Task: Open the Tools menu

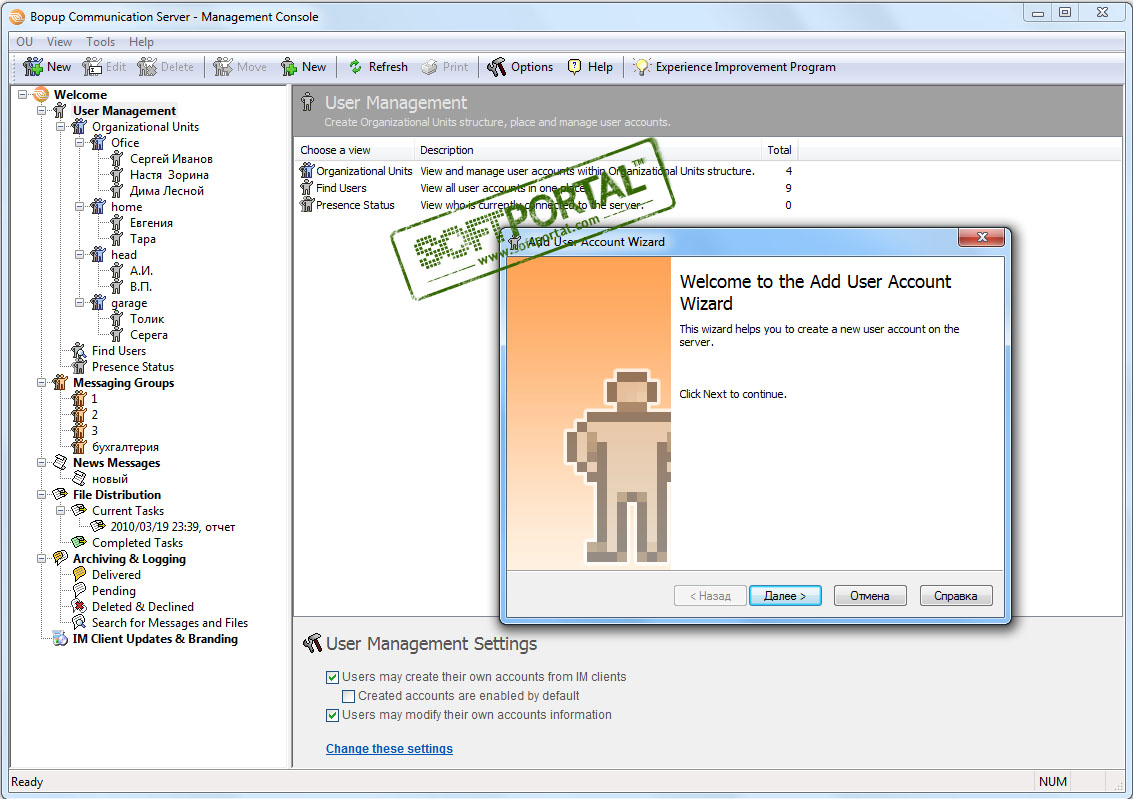Action: [x=100, y=42]
